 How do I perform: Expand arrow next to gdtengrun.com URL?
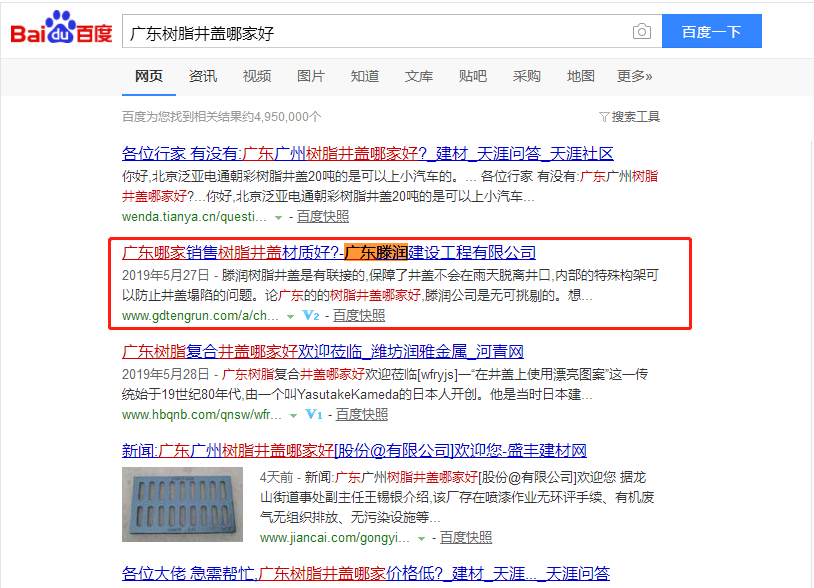pyautogui.click(x=291, y=316)
